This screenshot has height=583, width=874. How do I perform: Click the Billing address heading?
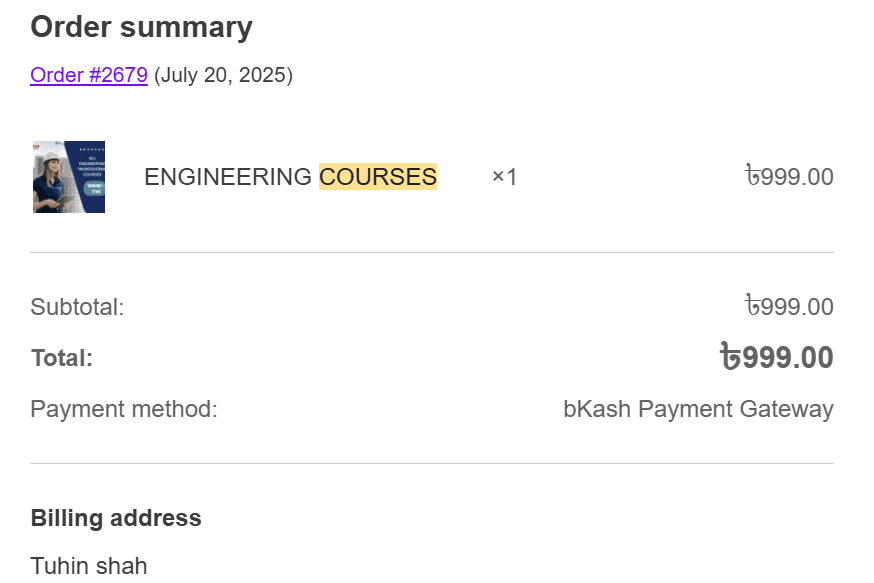click(116, 518)
